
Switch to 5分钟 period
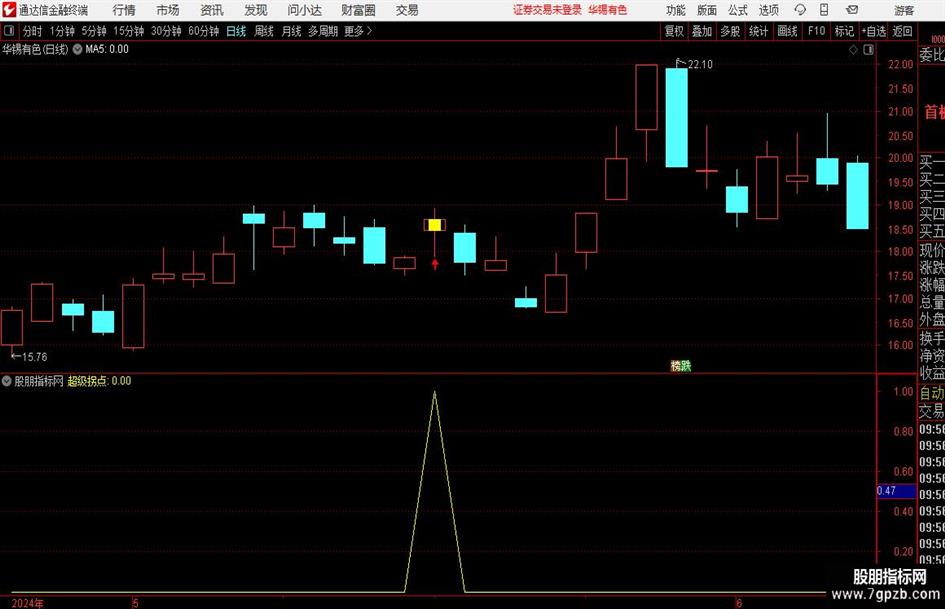point(94,31)
